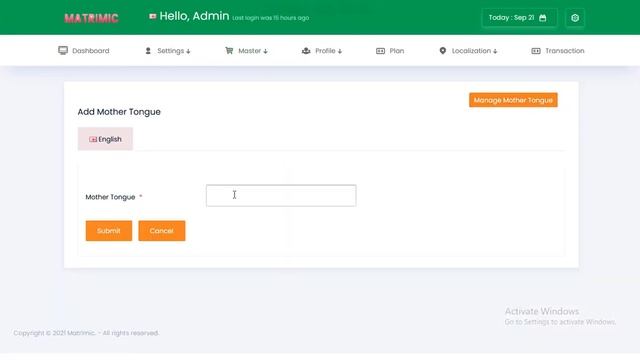Viewport: 640px width, 360px height.
Task: Go to Dashboard menu item
Action: [x=84, y=51]
